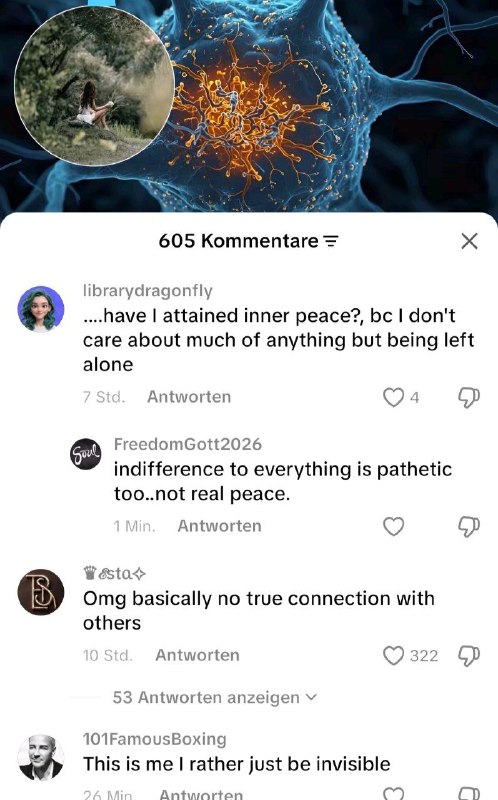The width and height of the screenshot is (498, 800).
Task: Open the BS monogram avatar profile
Action: [x=41, y=592]
